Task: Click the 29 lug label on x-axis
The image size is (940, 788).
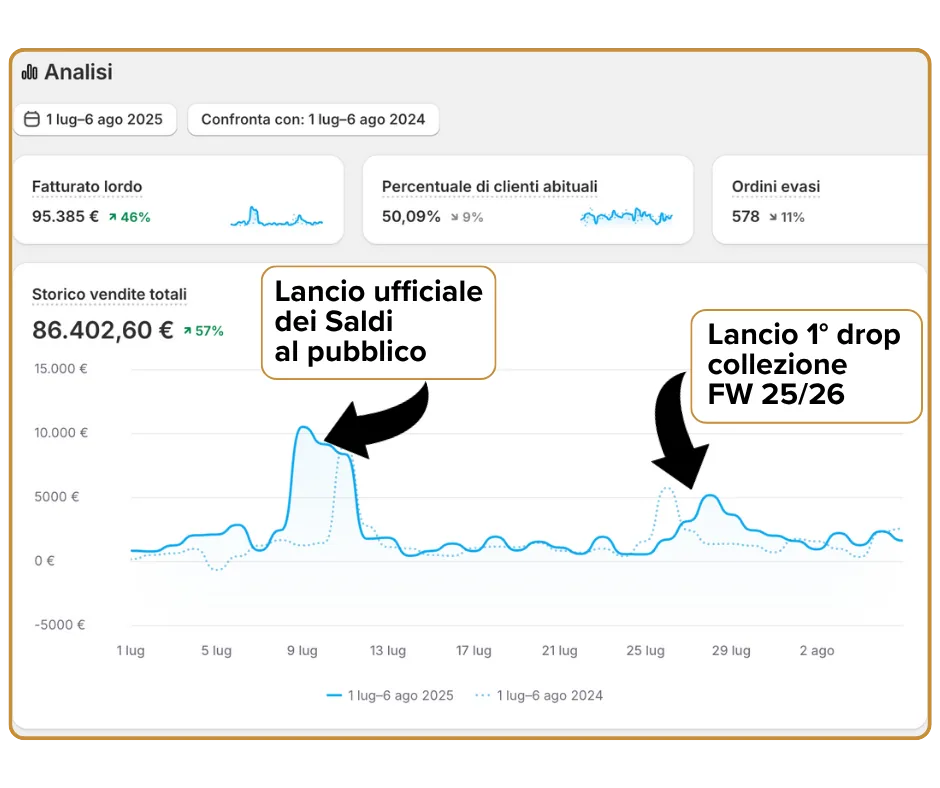Action: (x=731, y=651)
